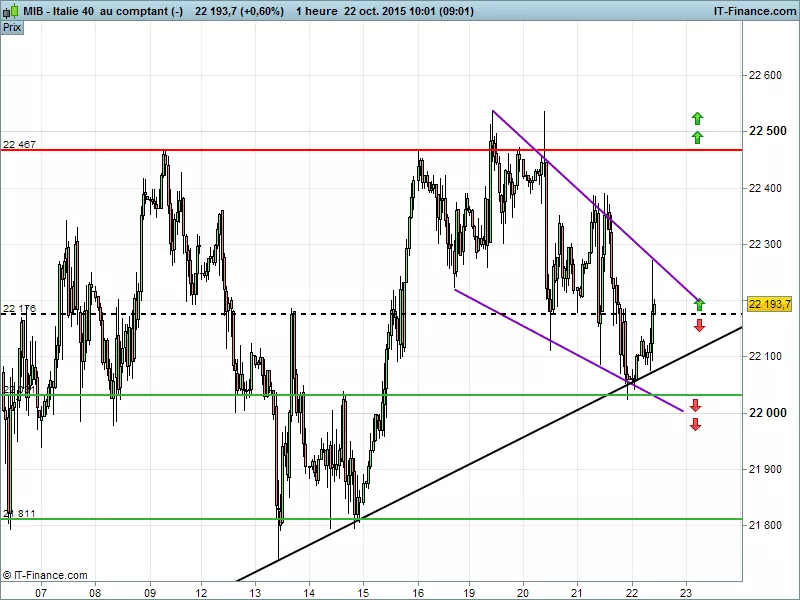
Task: Click the 22 193,7 (+0,60%) quote in the header
Action: pos(239,11)
